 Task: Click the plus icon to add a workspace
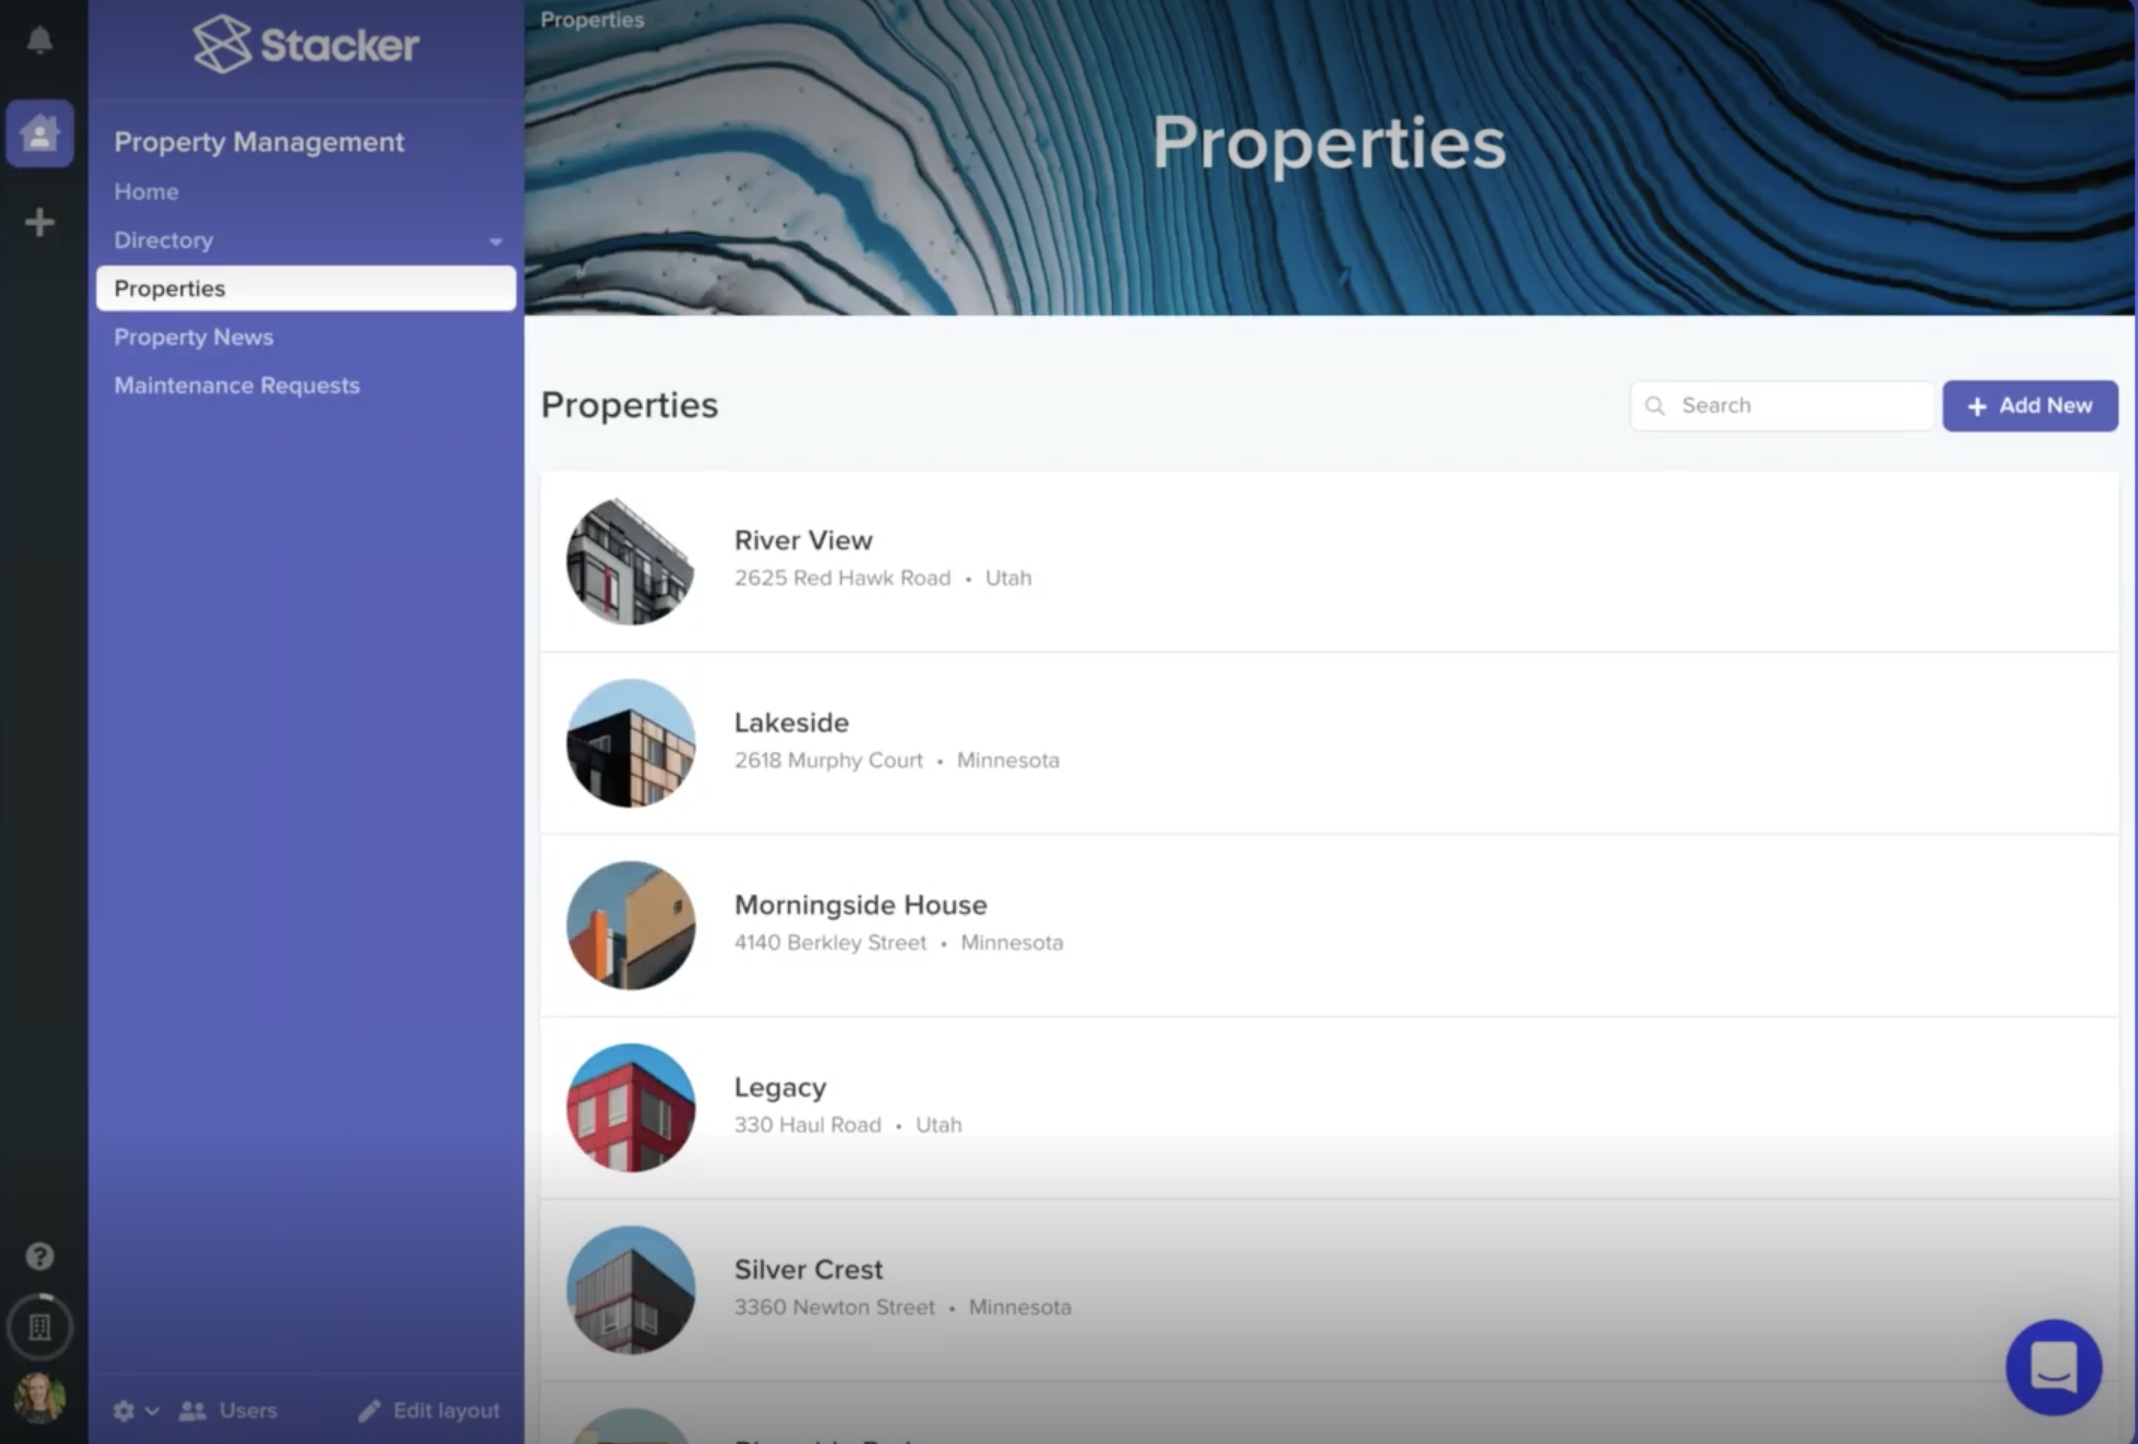[40, 222]
